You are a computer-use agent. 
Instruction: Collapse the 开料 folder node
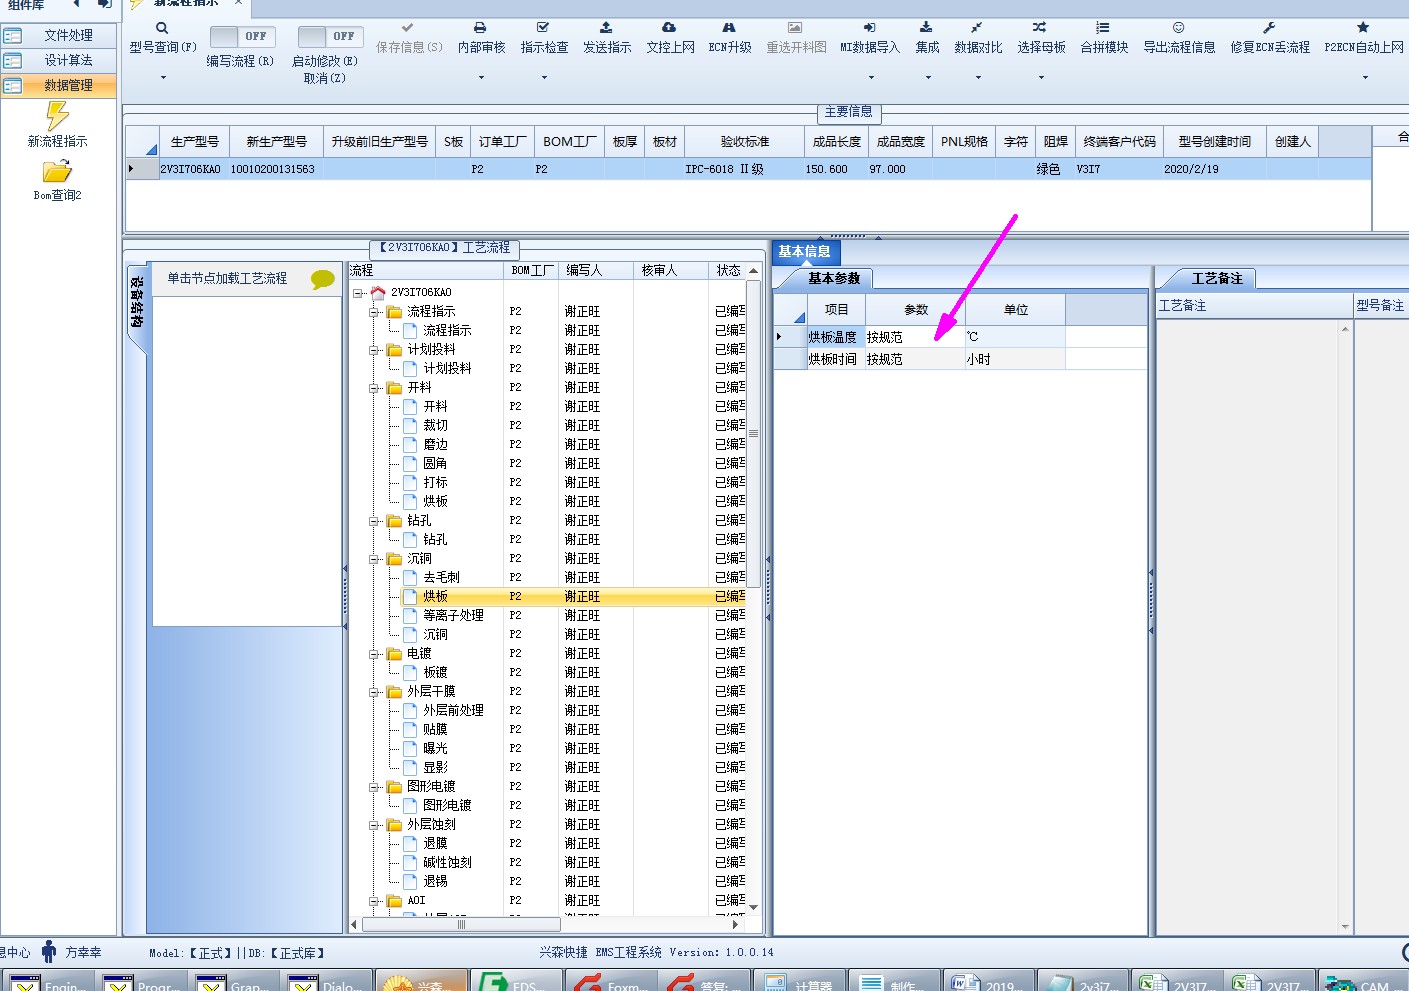pos(374,388)
